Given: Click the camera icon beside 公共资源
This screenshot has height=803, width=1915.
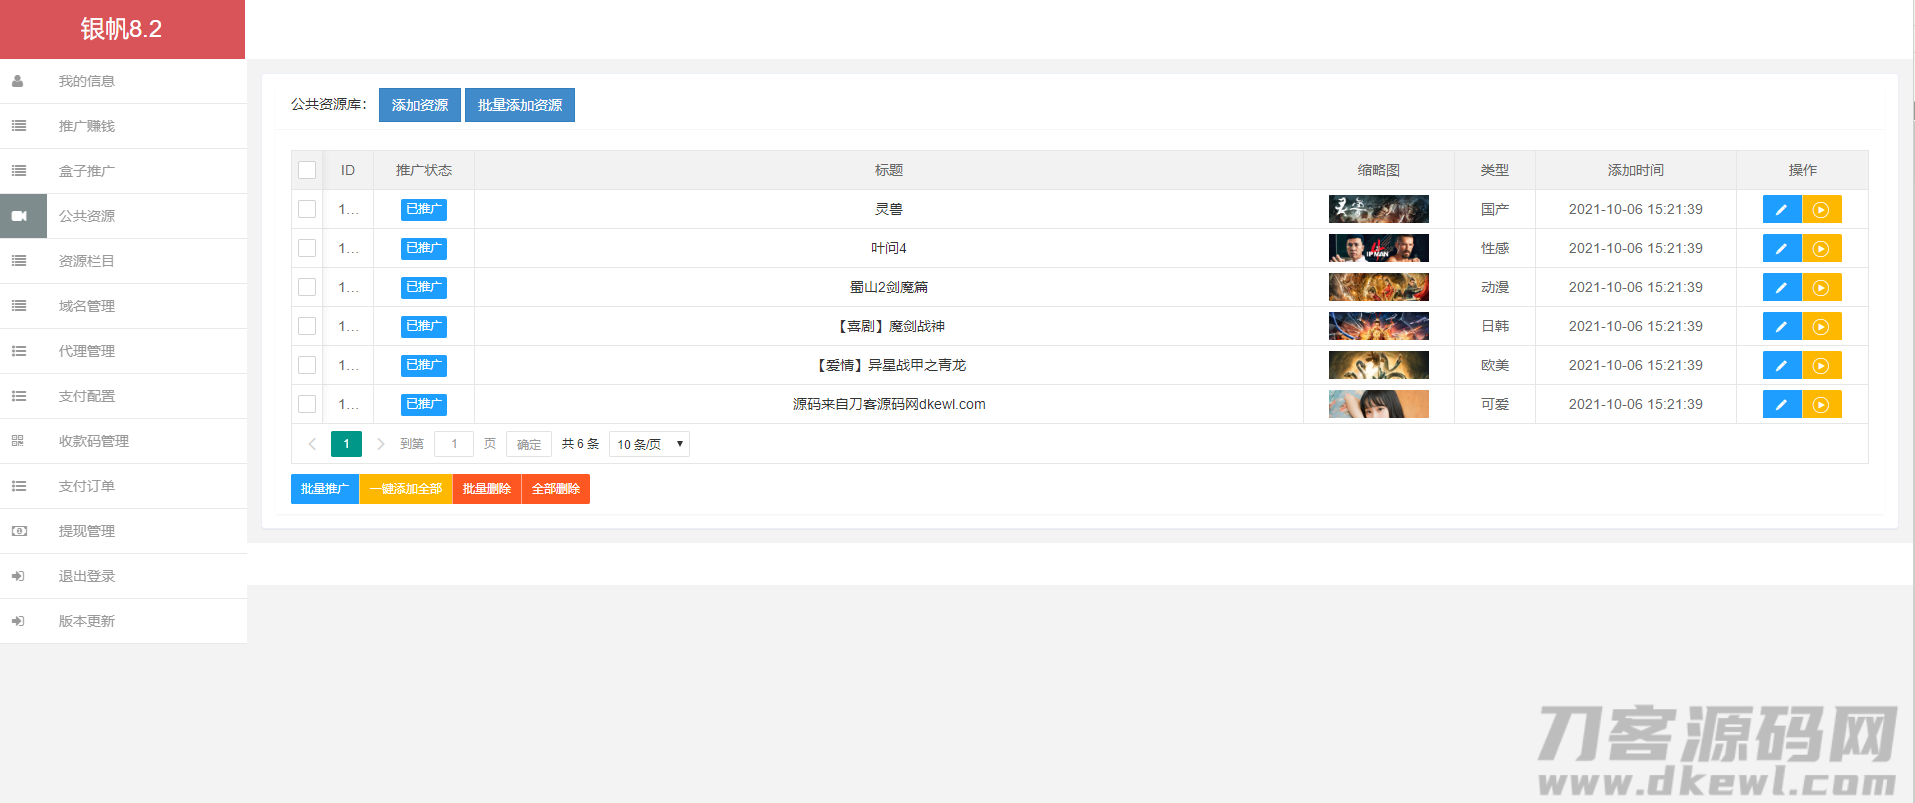Looking at the screenshot, I should tap(19, 216).
